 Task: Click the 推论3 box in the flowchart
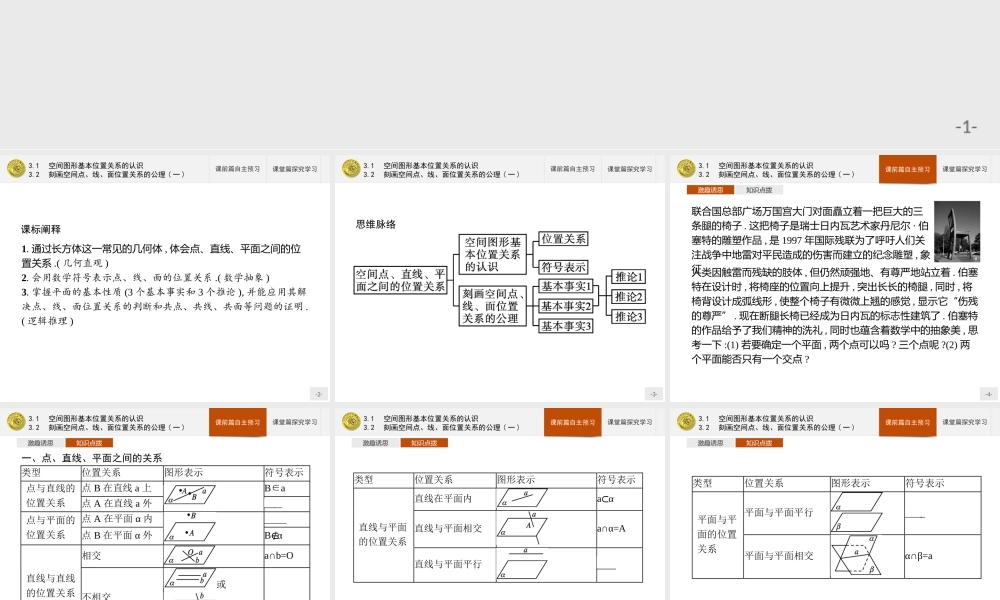(x=629, y=317)
